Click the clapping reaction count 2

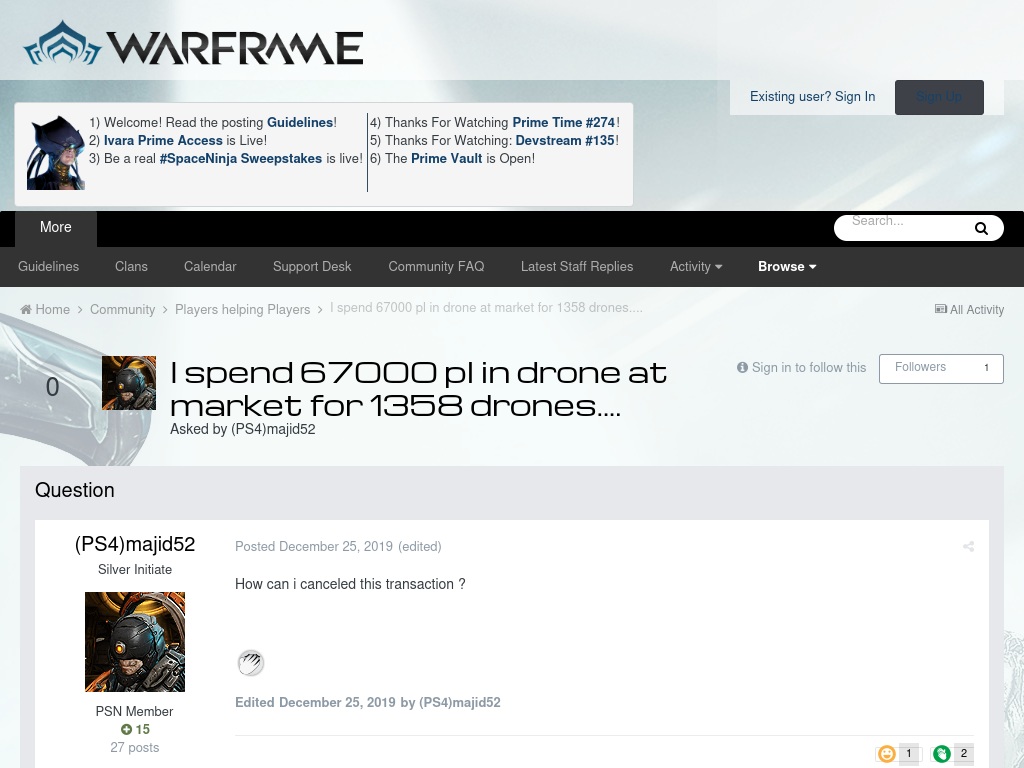(x=963, y=754)
